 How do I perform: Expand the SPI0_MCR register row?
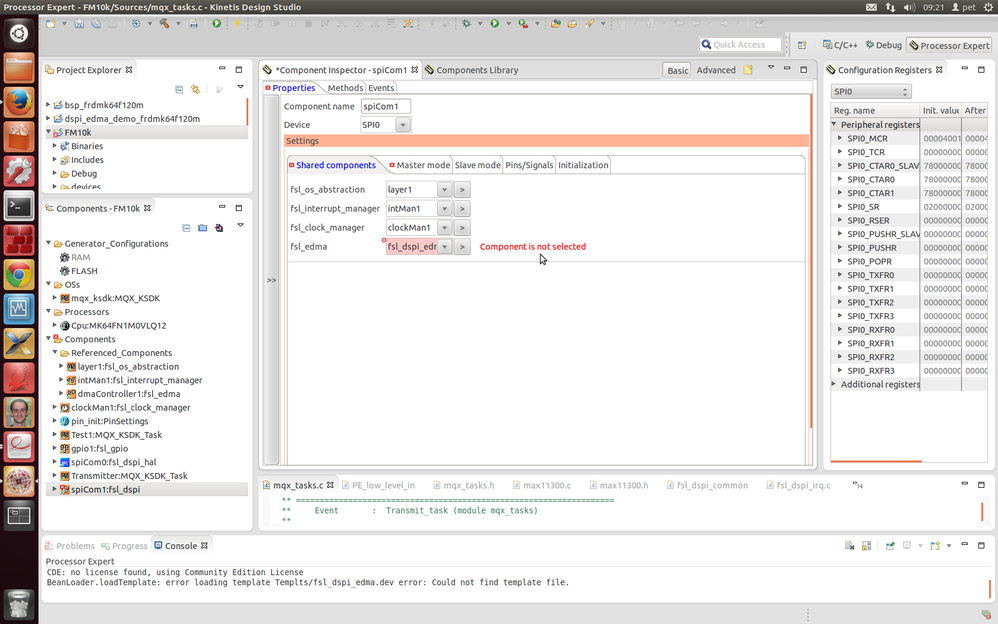840,138
